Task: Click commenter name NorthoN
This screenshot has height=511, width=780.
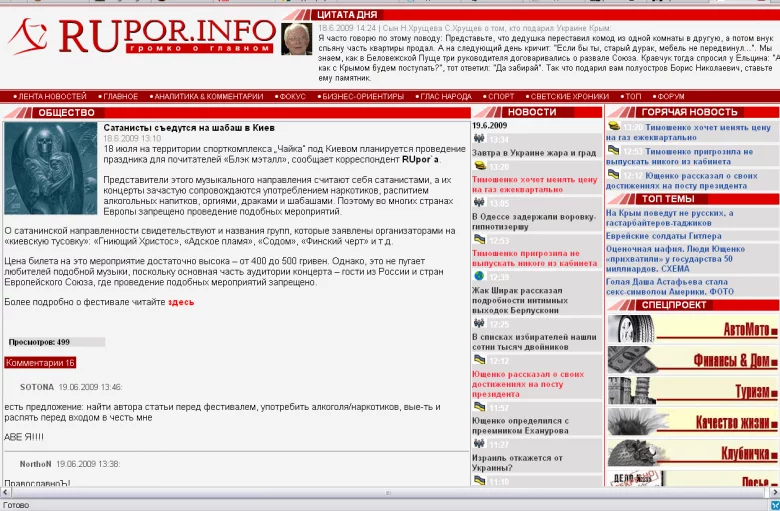Action: click(x=35, y=464)
